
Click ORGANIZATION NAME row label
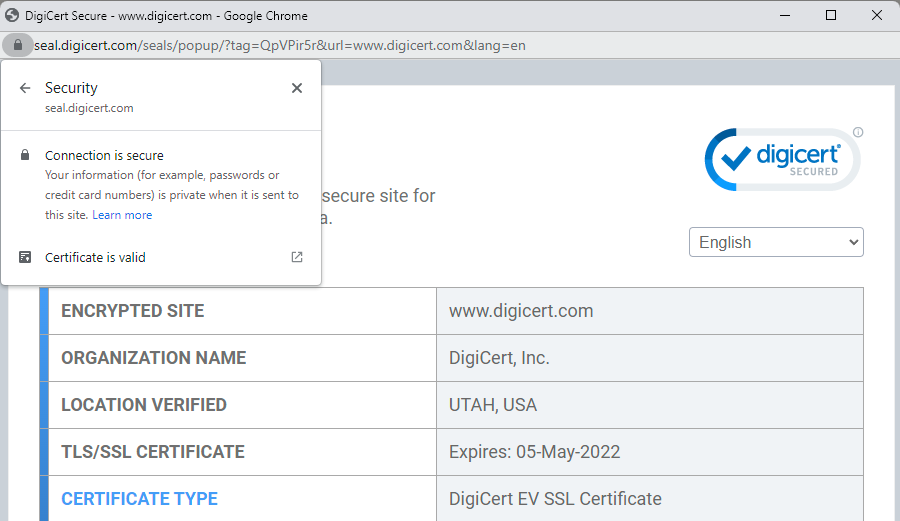(154, 357)
